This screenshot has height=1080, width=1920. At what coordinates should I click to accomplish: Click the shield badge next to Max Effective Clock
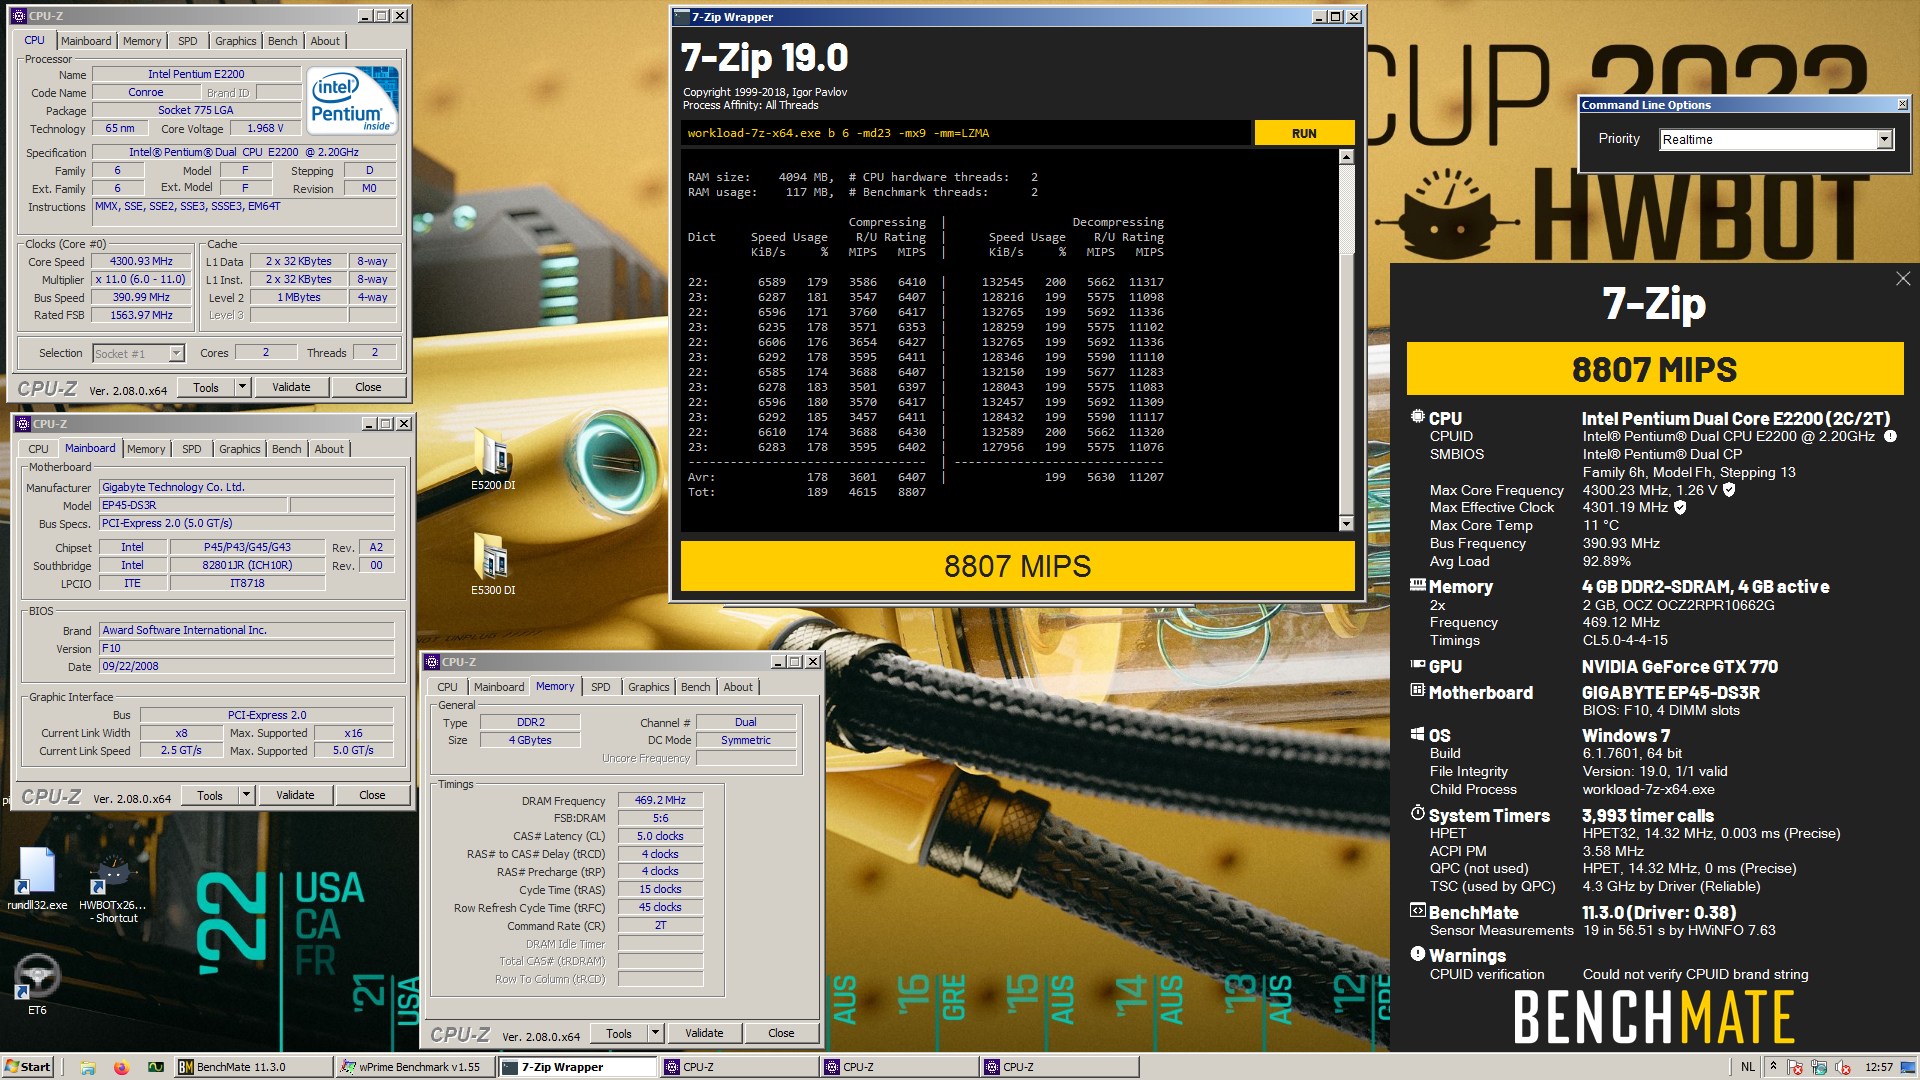coord(1680,507)
